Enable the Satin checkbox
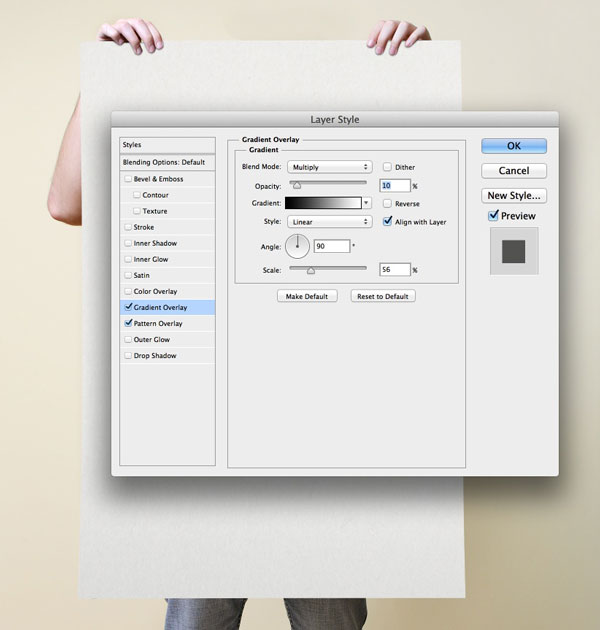 pyautogui.click(x=128, y=275)
